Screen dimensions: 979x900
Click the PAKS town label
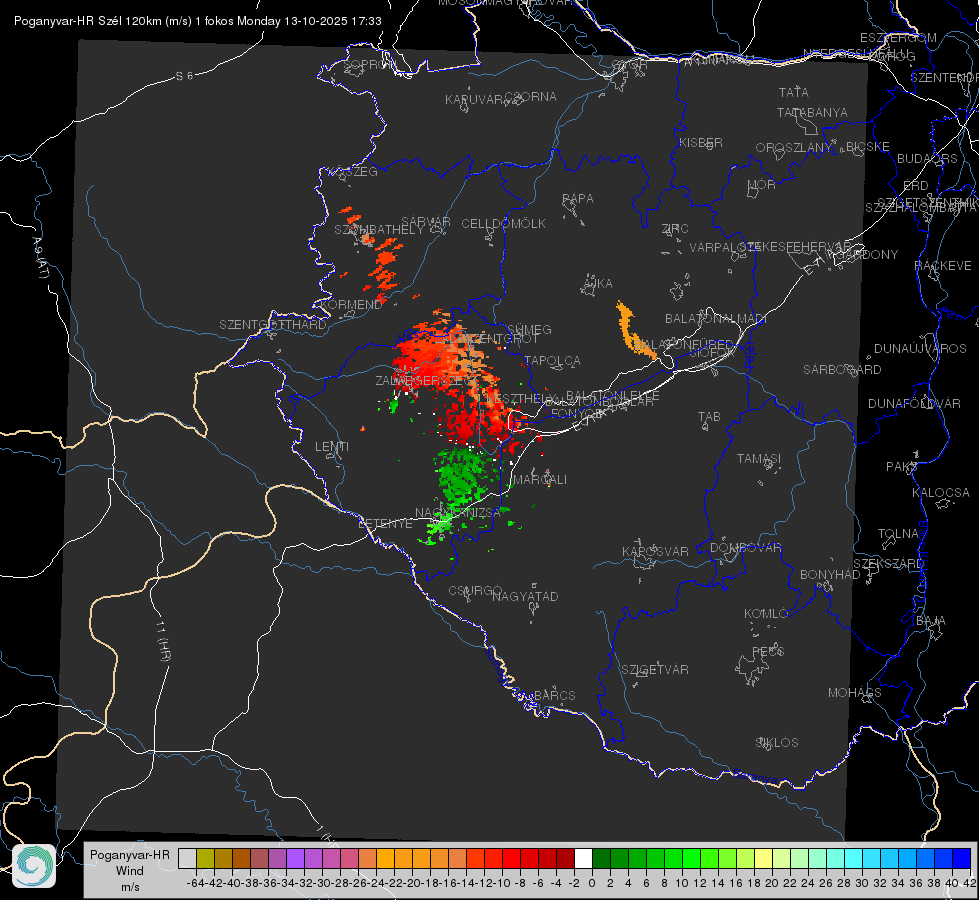pos(902,467)
